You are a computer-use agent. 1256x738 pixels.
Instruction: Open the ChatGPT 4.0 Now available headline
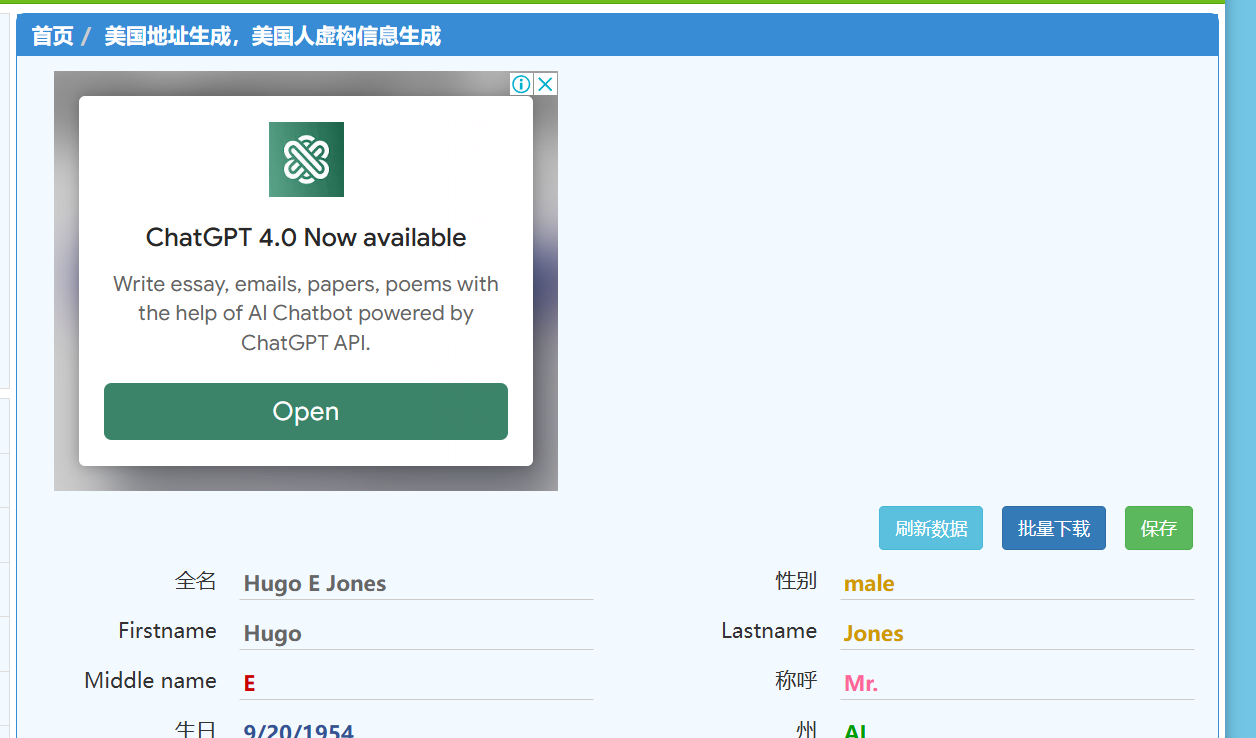coord(306,237)
